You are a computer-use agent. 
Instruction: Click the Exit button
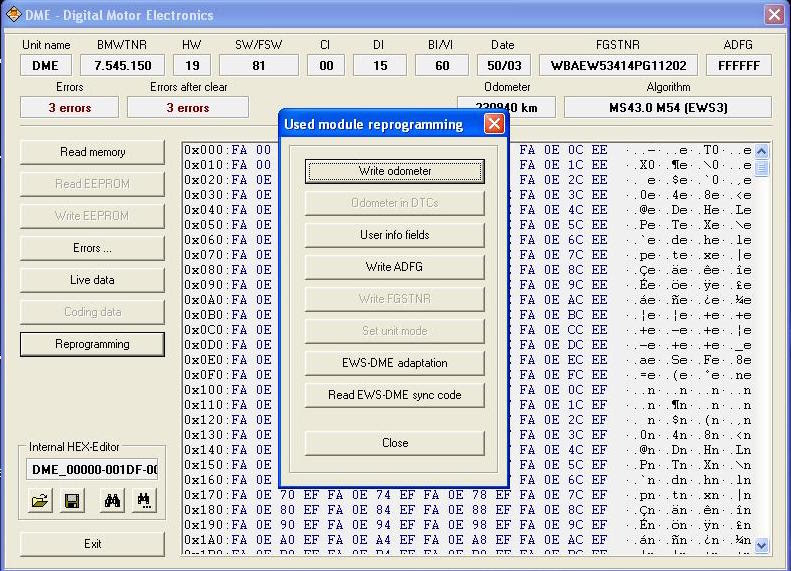point(92,544)
